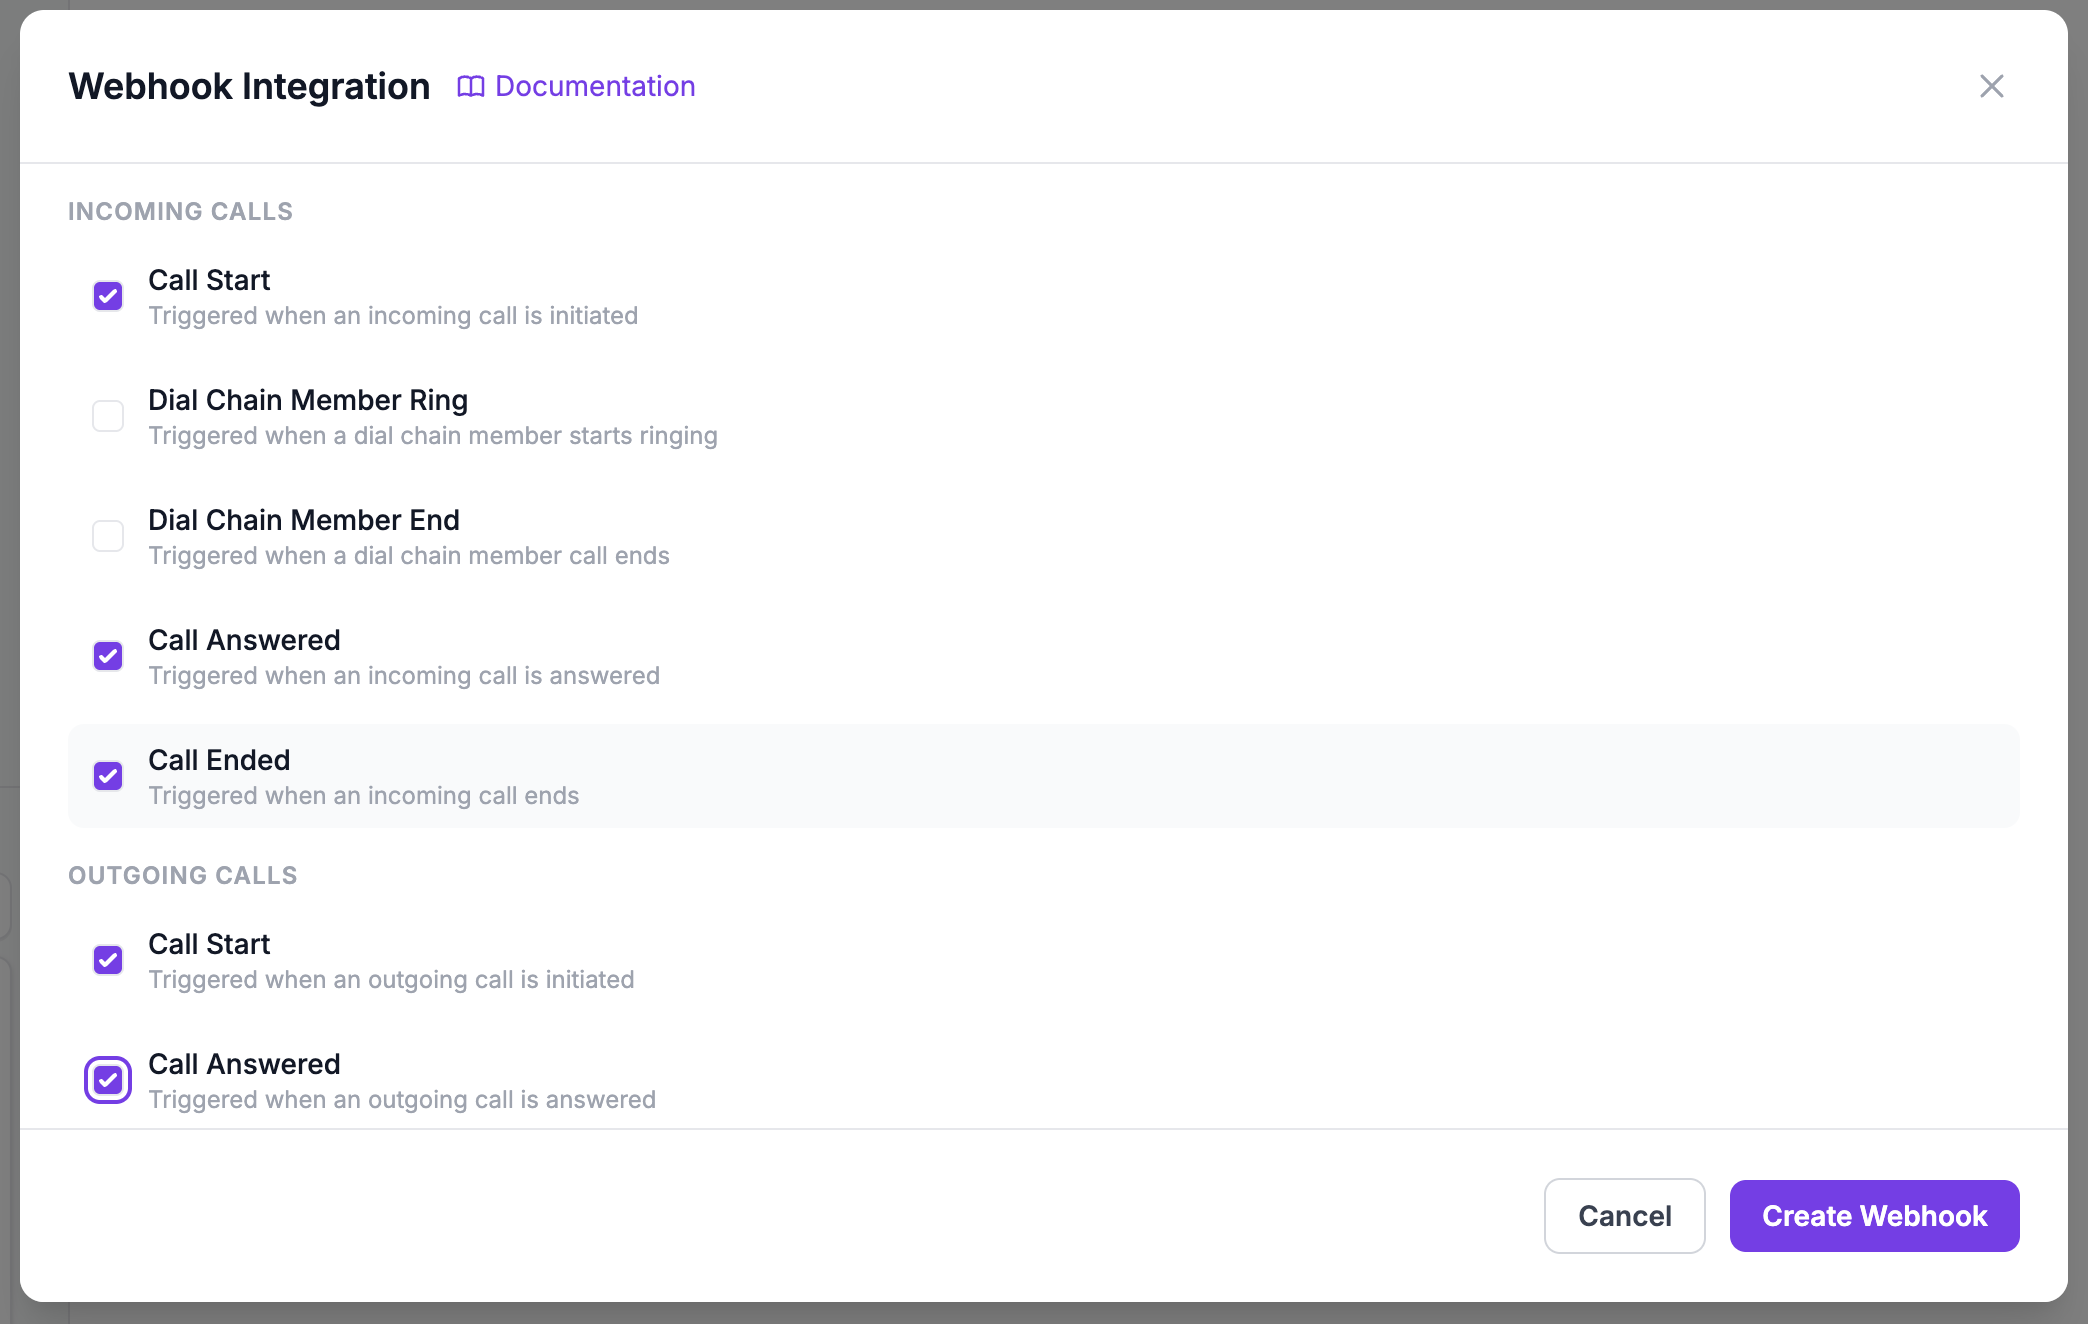Viewport: 2088px width, 1324px height.
Task: Click the close X icon on the dialog
Action: (1992, 86)
